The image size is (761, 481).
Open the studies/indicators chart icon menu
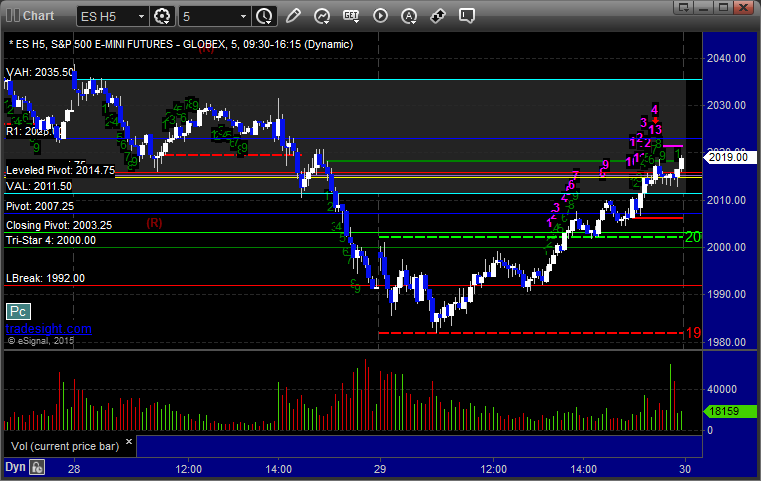point(322,16)
